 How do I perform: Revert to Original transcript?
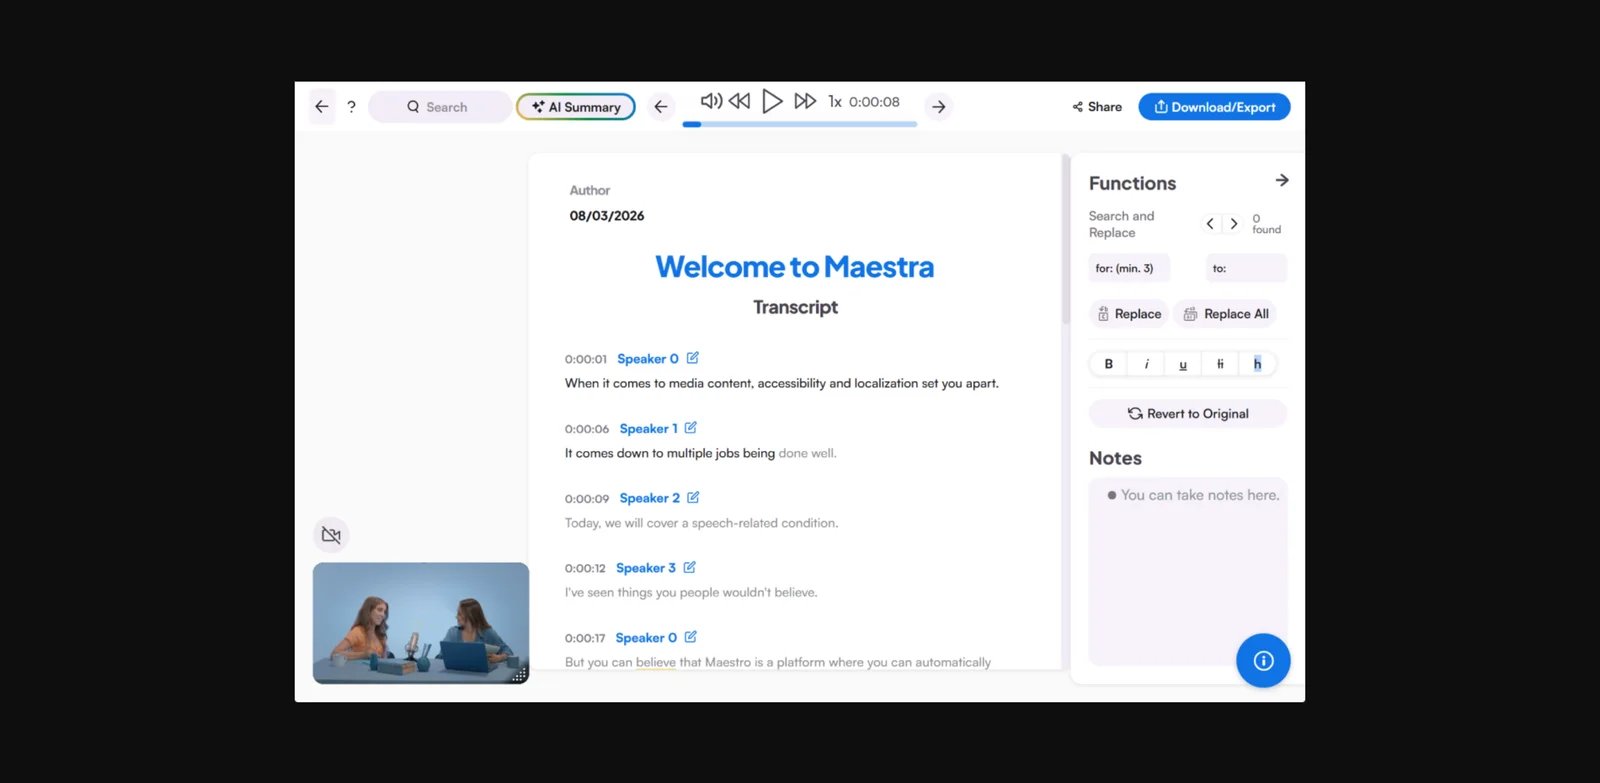pos(1188,414)
